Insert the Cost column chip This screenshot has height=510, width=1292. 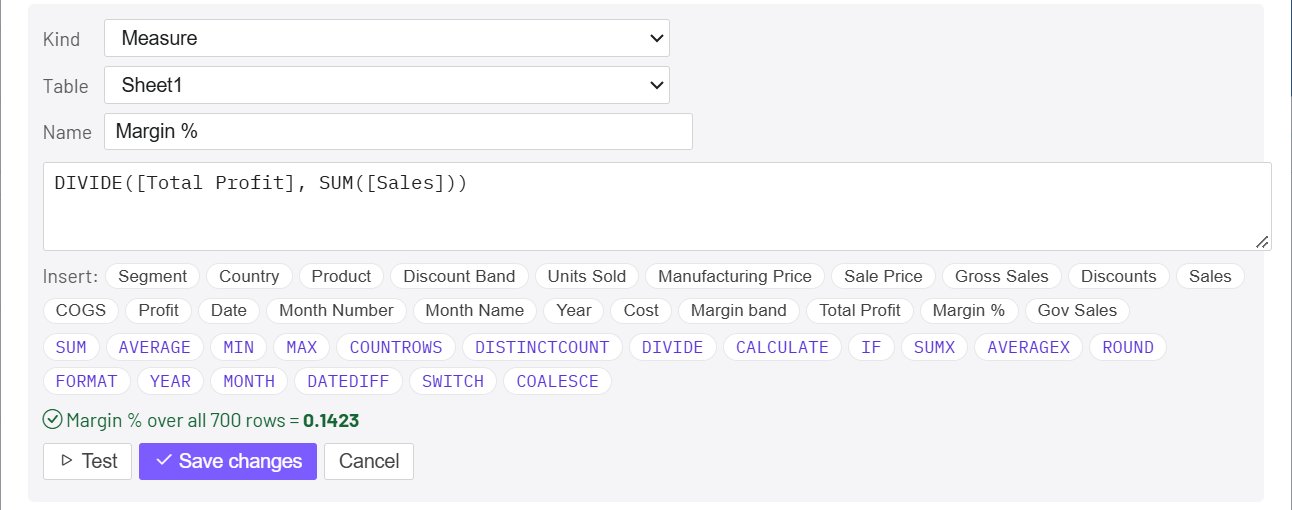click(641, 310)
